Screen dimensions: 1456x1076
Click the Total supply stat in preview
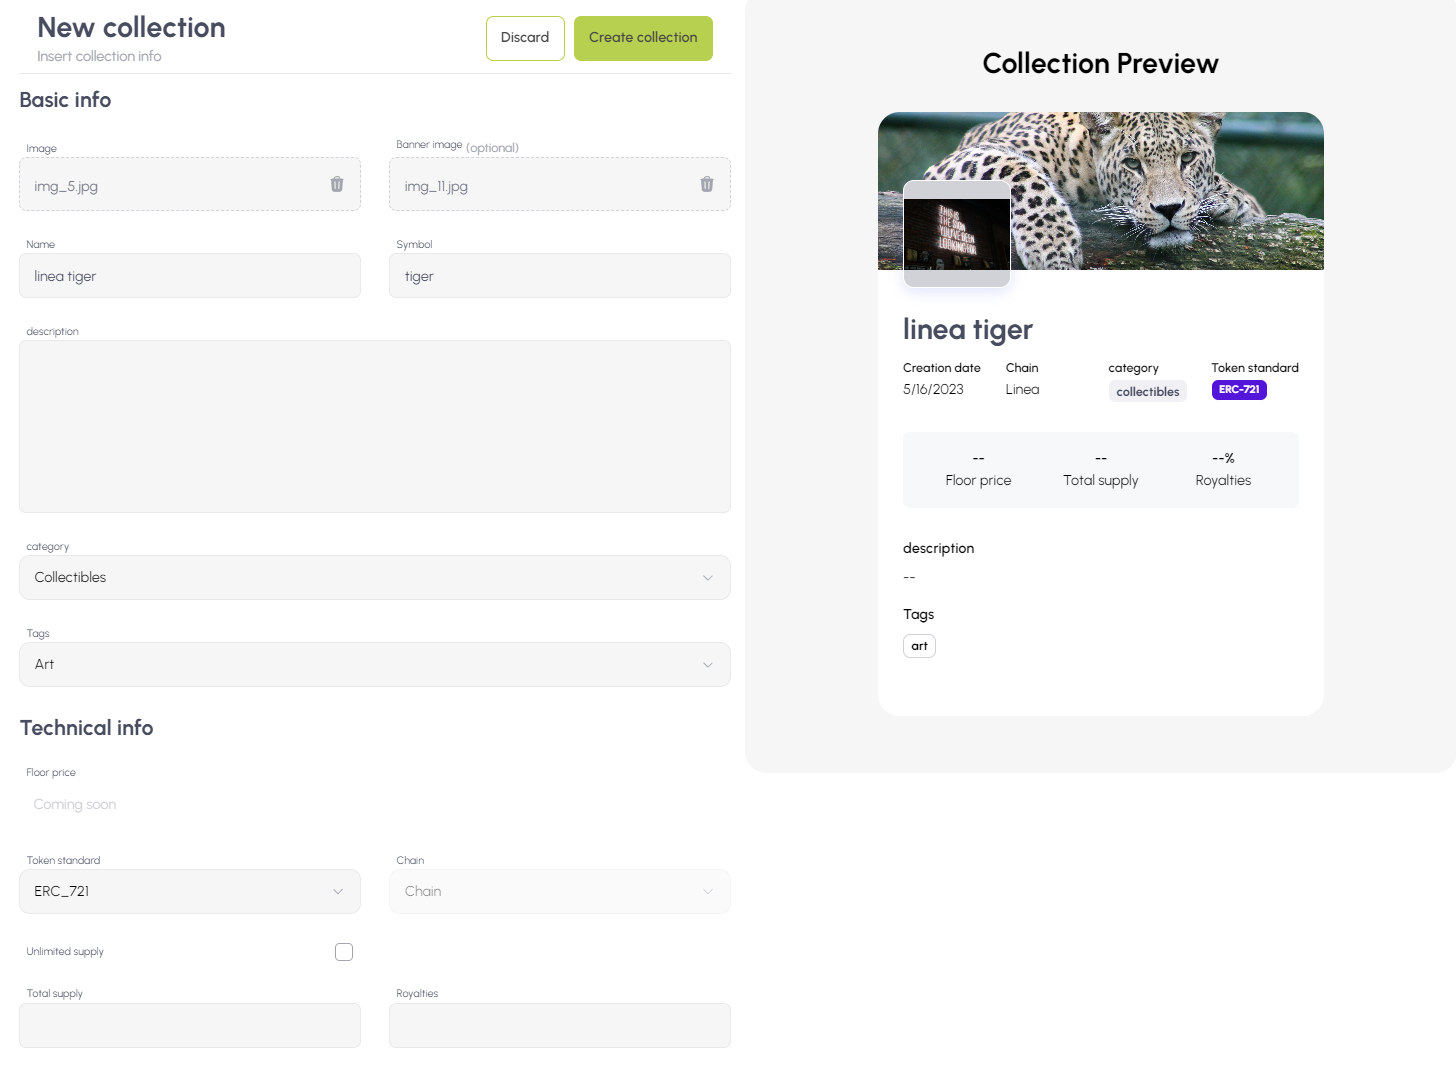1101,470
